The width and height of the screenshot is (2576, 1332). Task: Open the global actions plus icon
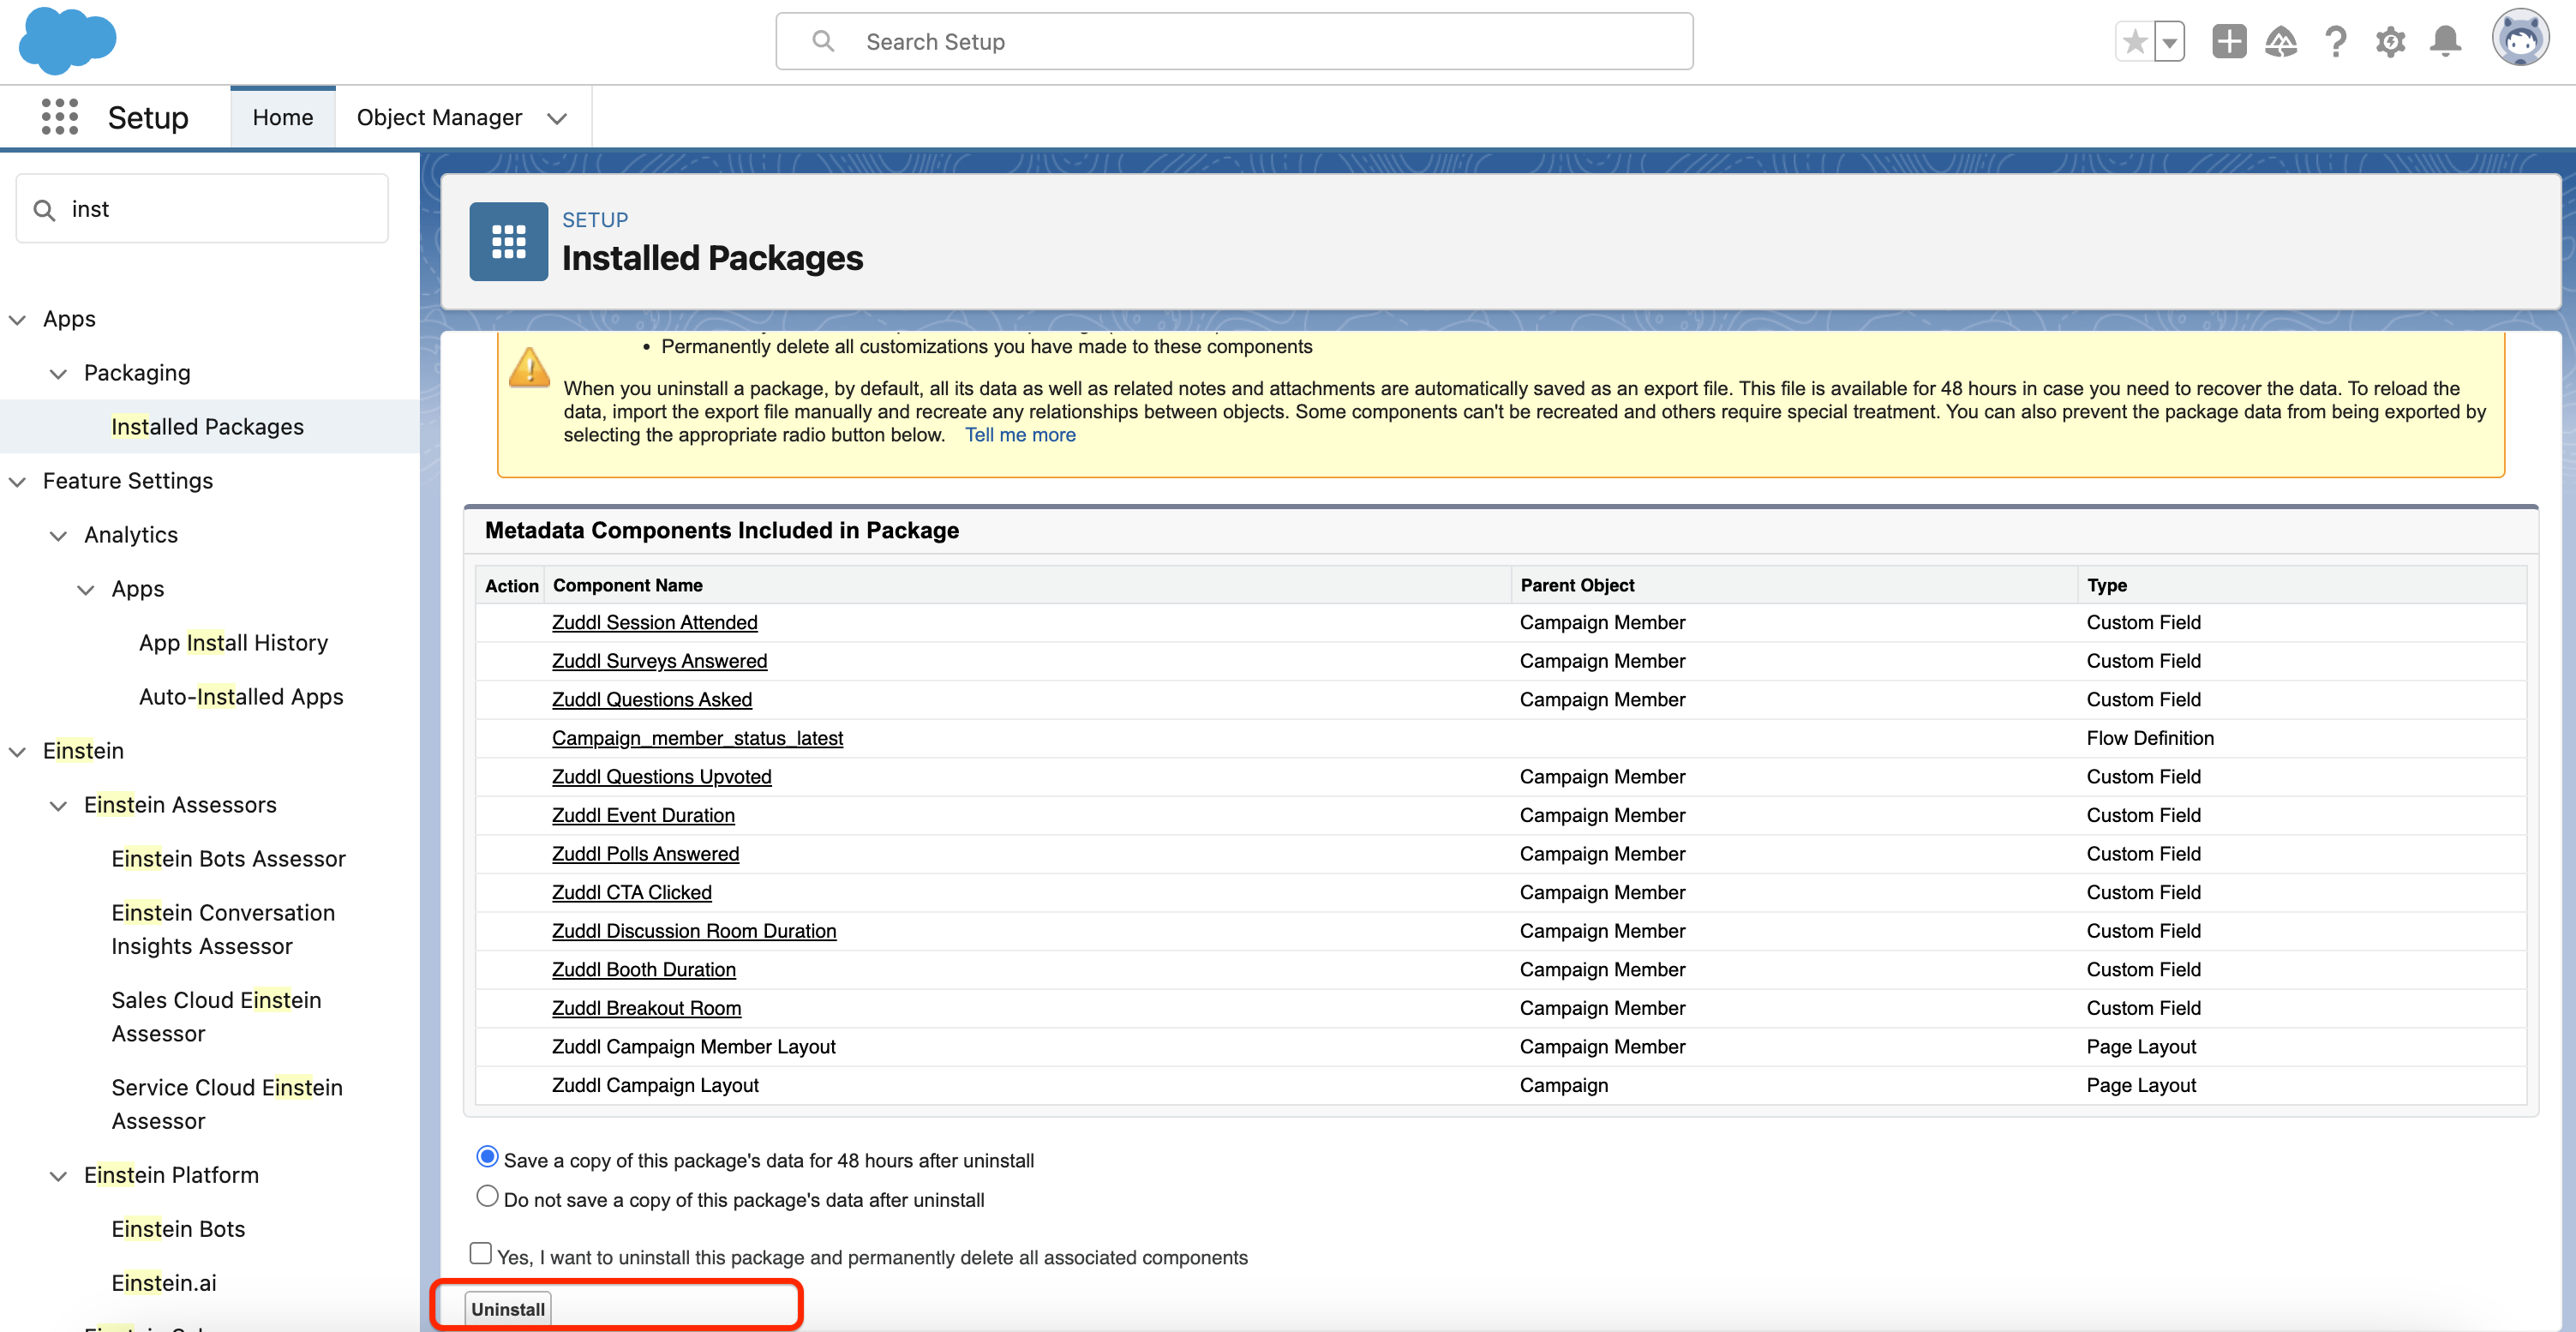[x=2229, y=42]
